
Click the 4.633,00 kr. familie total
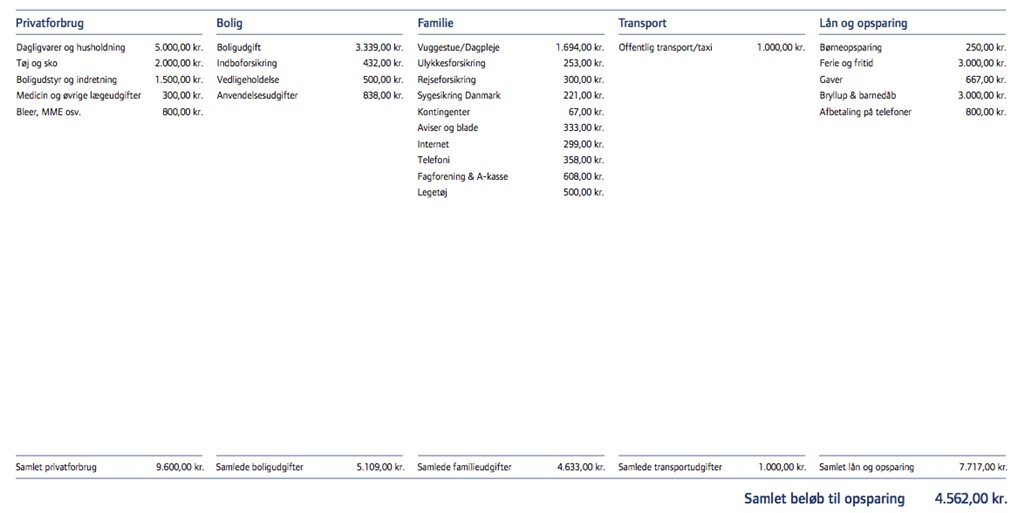coord(581,467)
